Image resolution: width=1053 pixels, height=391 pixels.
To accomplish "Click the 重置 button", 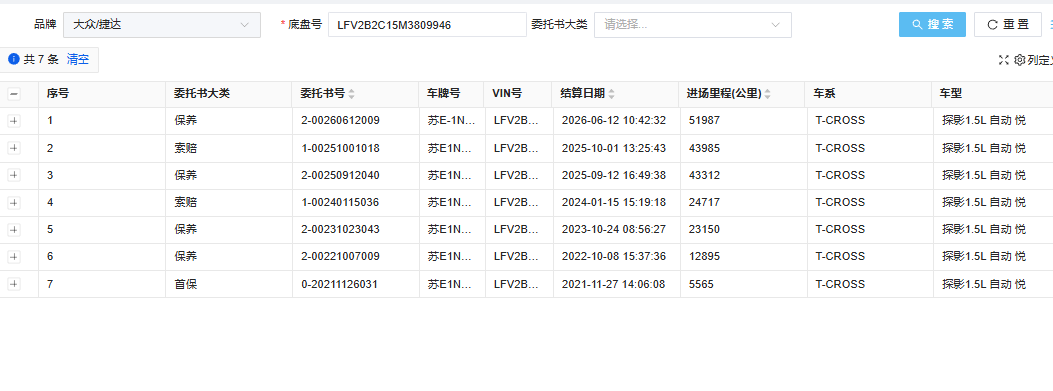I will [x=1007, y=25].
